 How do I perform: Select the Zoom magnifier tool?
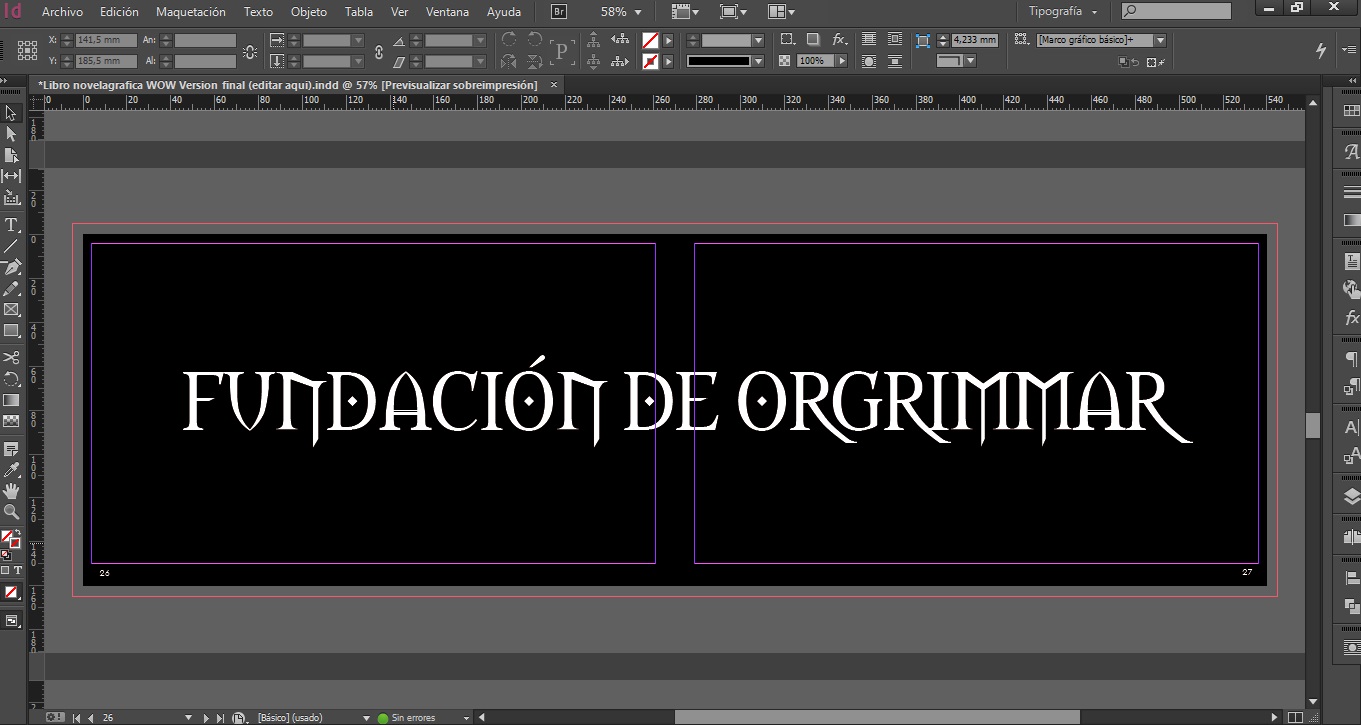coord(12,511)
